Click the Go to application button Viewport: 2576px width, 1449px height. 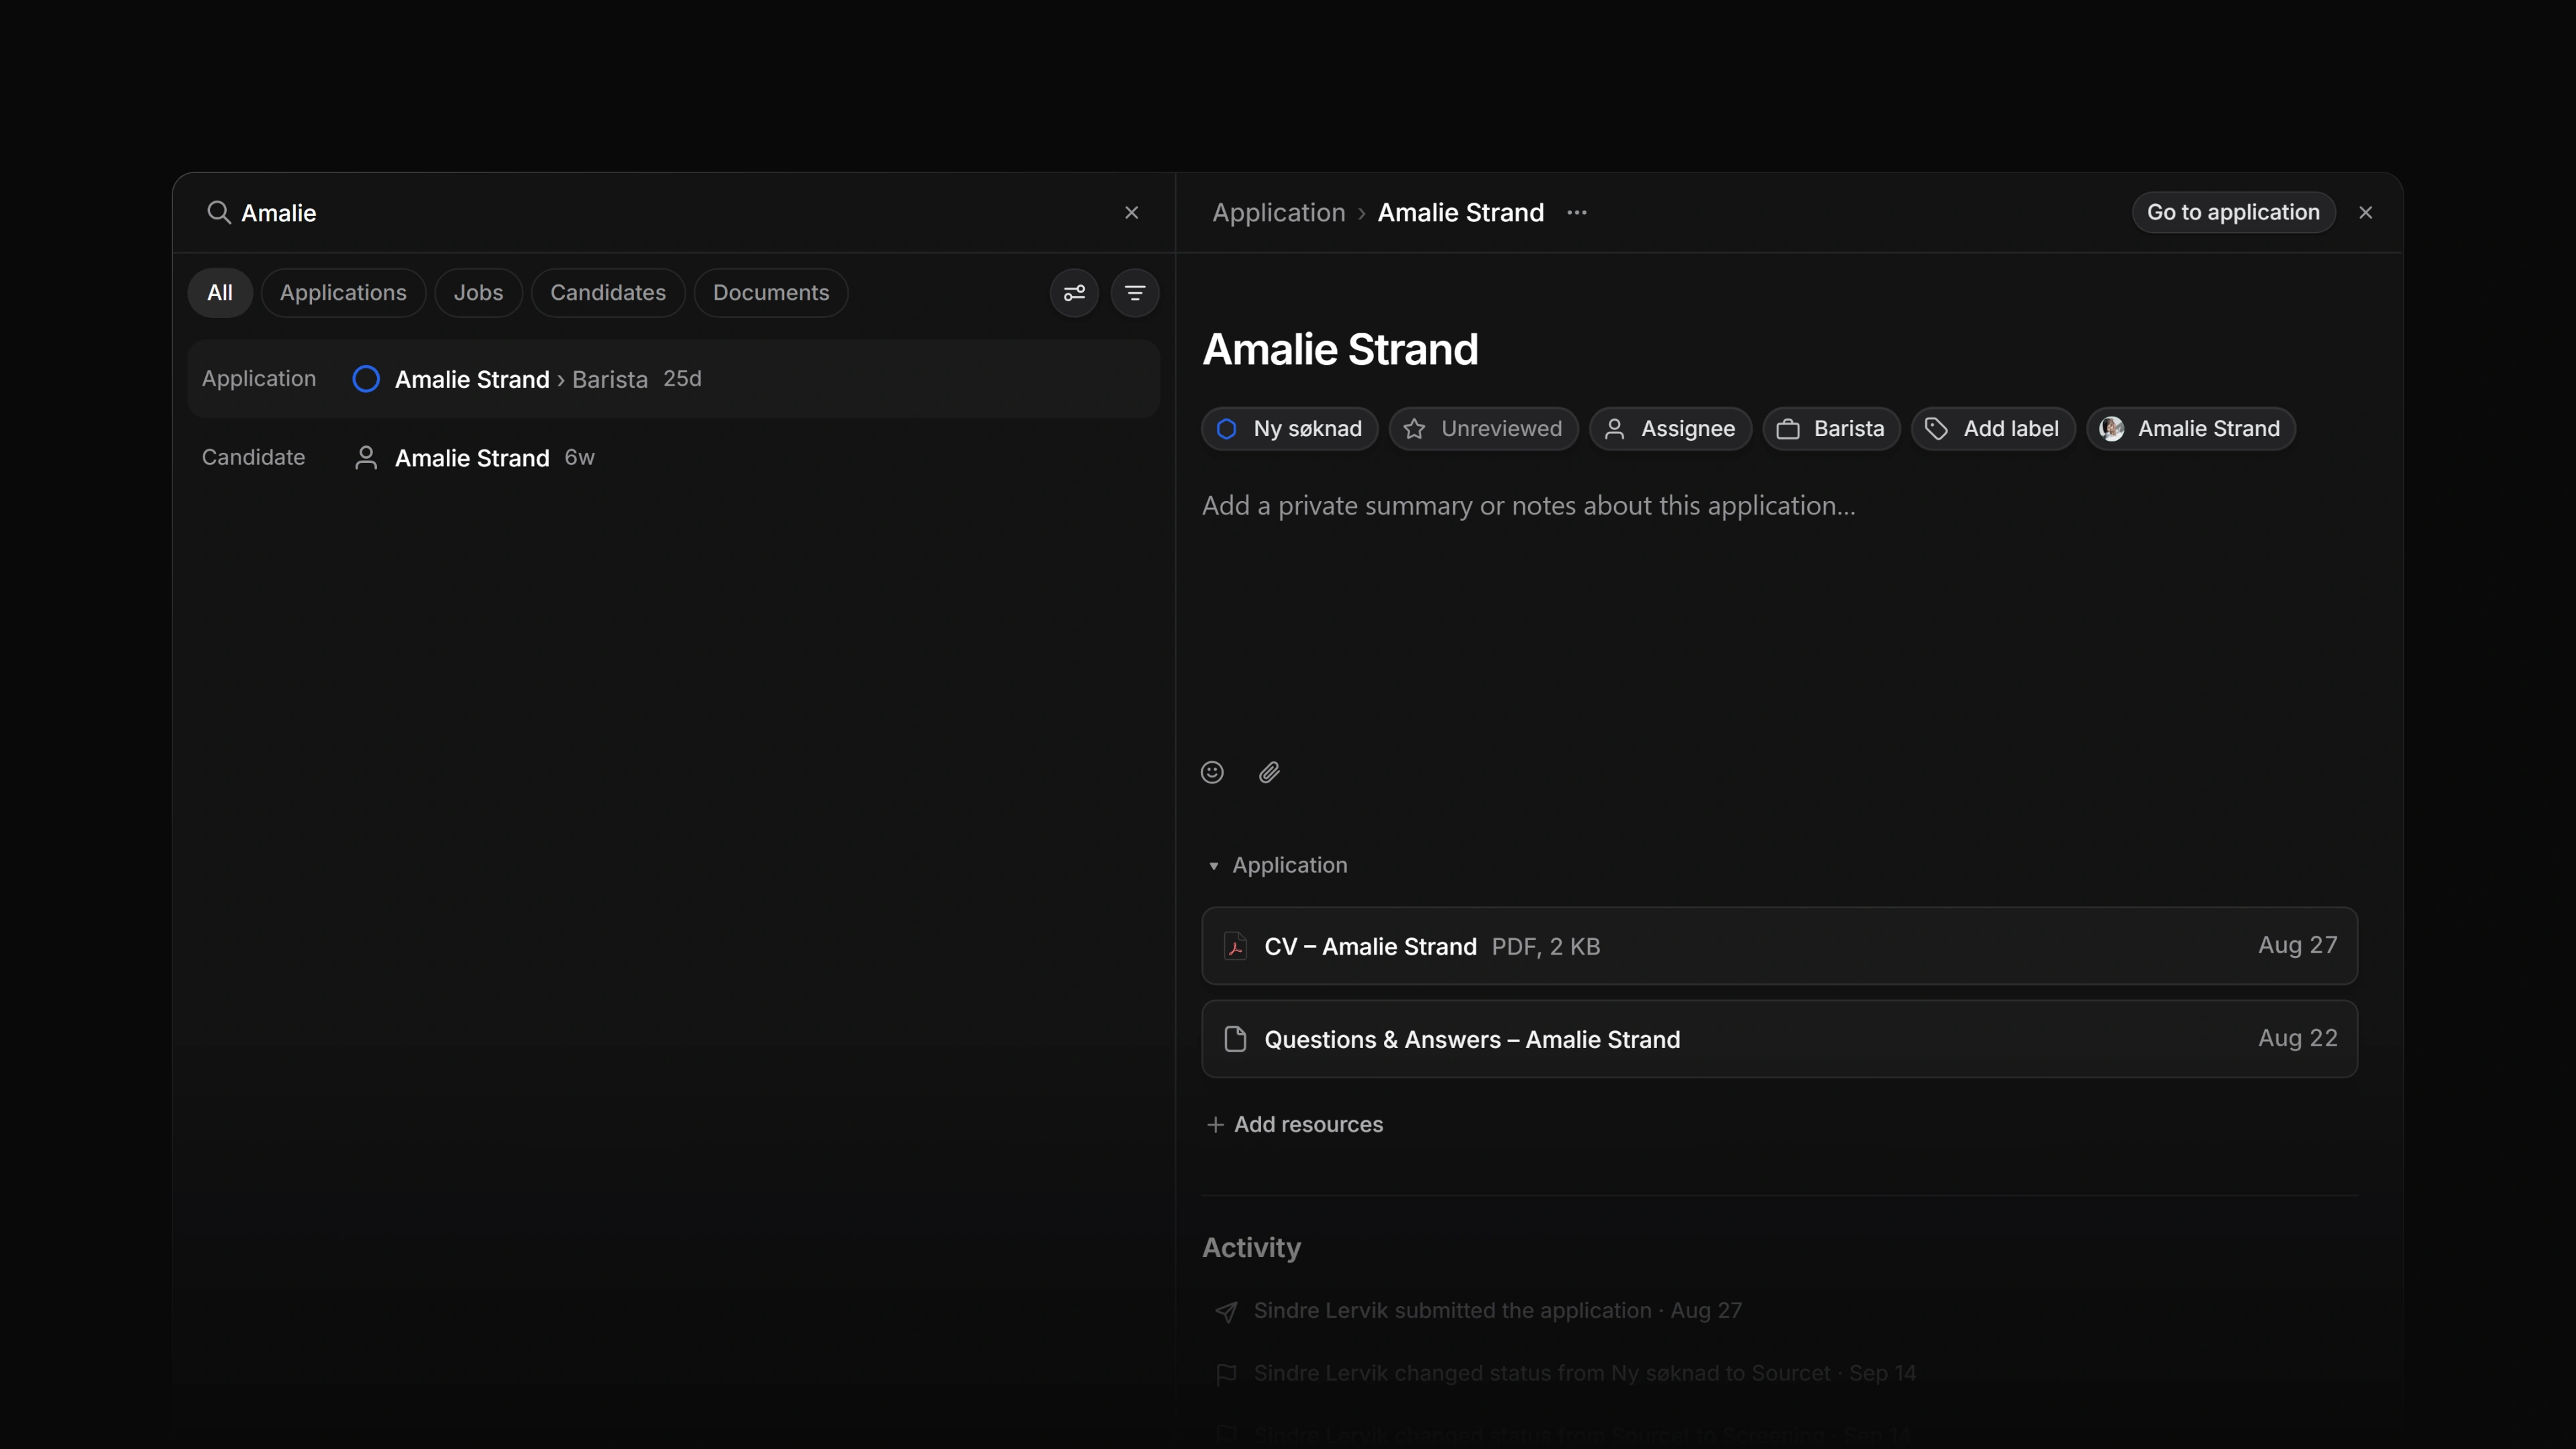(2233, 212)
